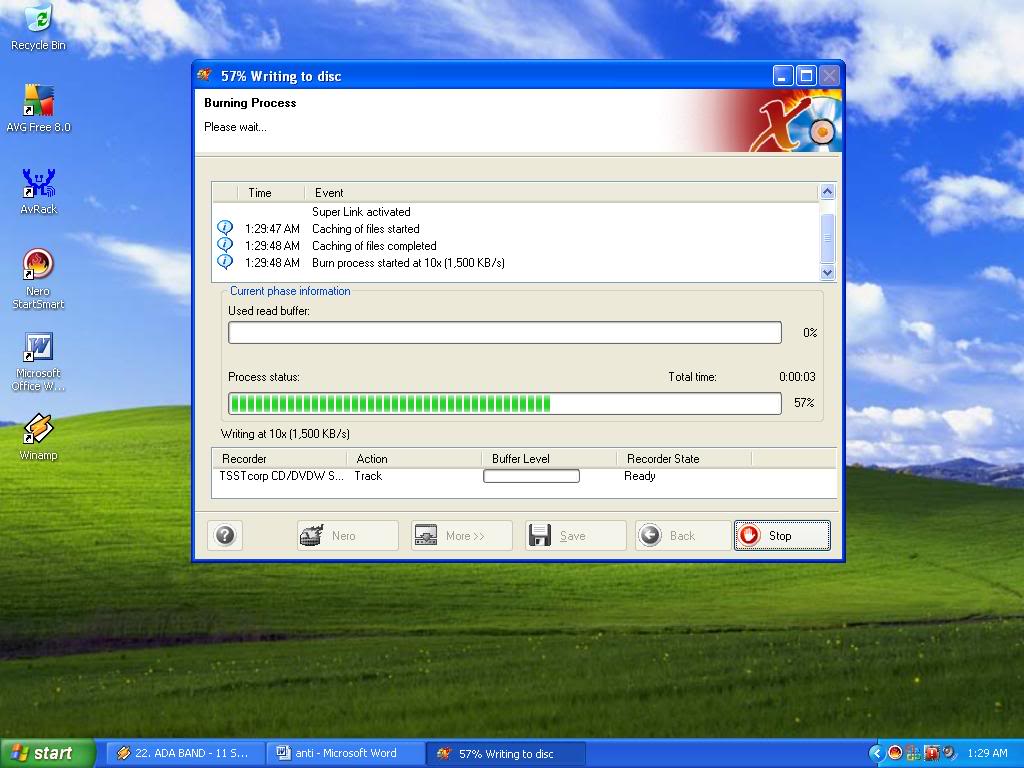Select the Microsoft Office Word desktop icon
The height and width of the screenshot is (768, 1024).
(39, 361)
